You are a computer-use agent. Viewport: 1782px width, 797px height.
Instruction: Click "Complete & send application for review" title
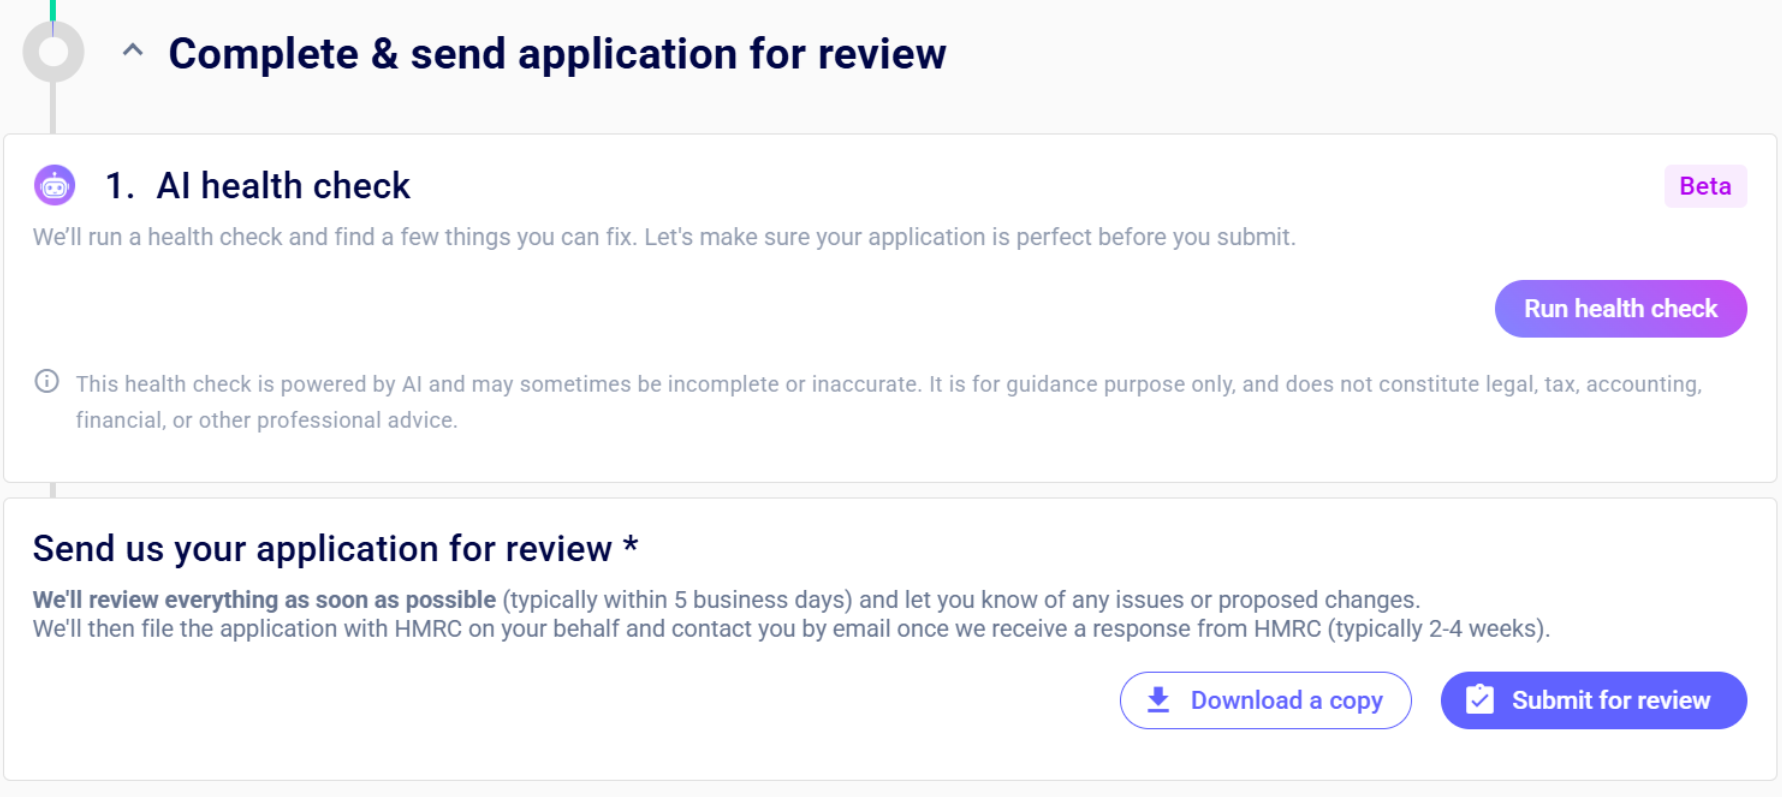pos(557,54)
